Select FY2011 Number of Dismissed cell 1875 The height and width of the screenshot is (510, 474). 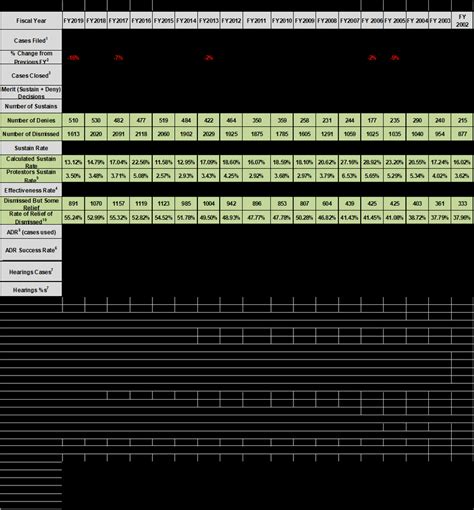257,134
